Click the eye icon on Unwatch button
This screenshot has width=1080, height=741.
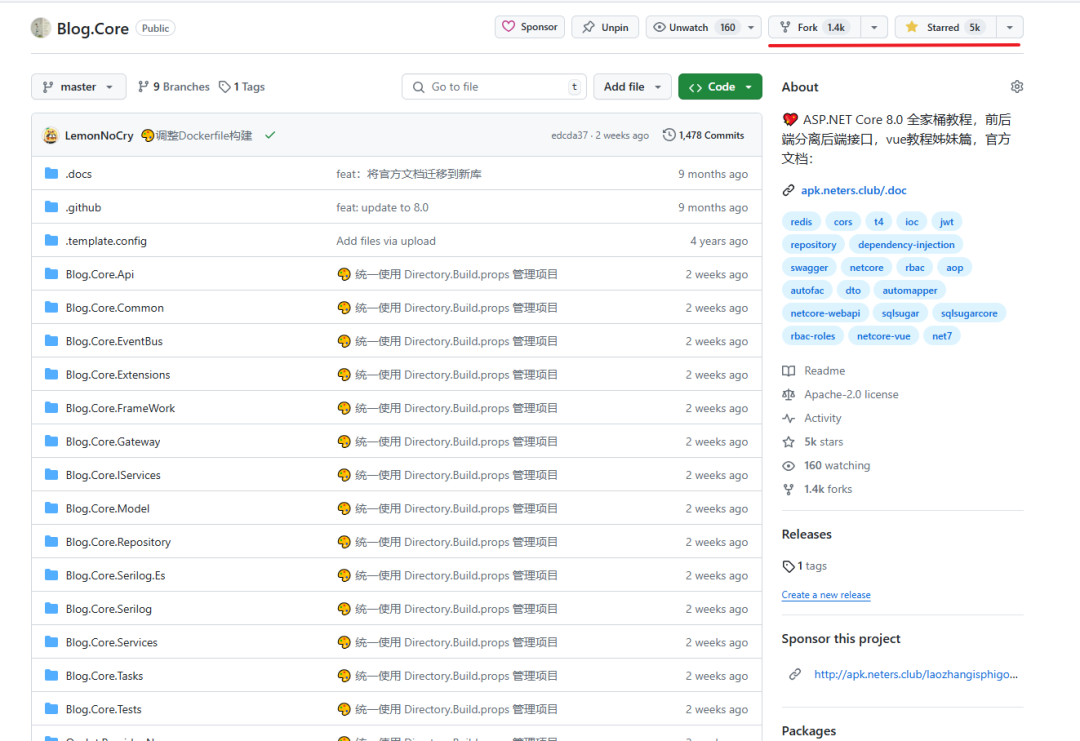[x=659, y=28]
